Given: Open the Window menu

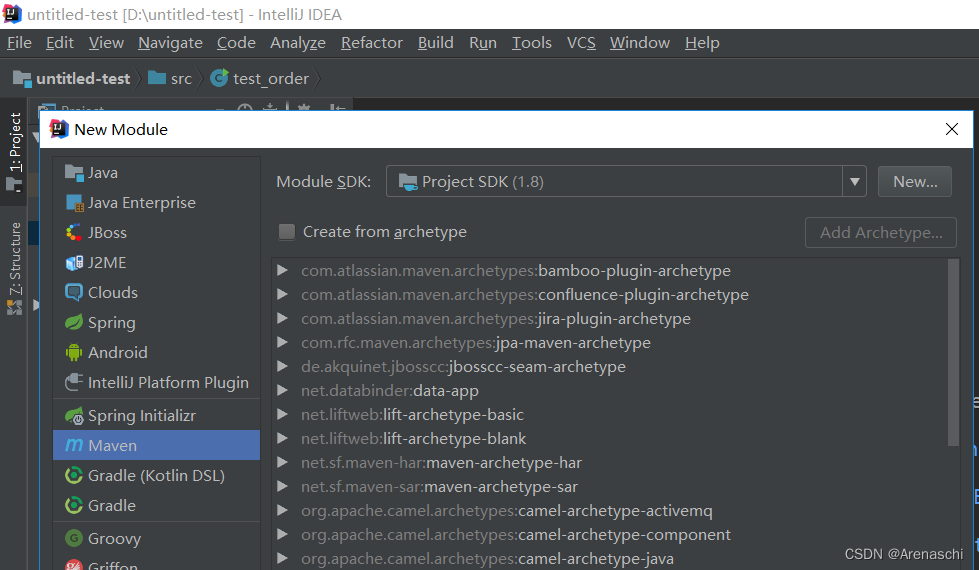Looking at the screenshot, I should (x=640, y=43).
